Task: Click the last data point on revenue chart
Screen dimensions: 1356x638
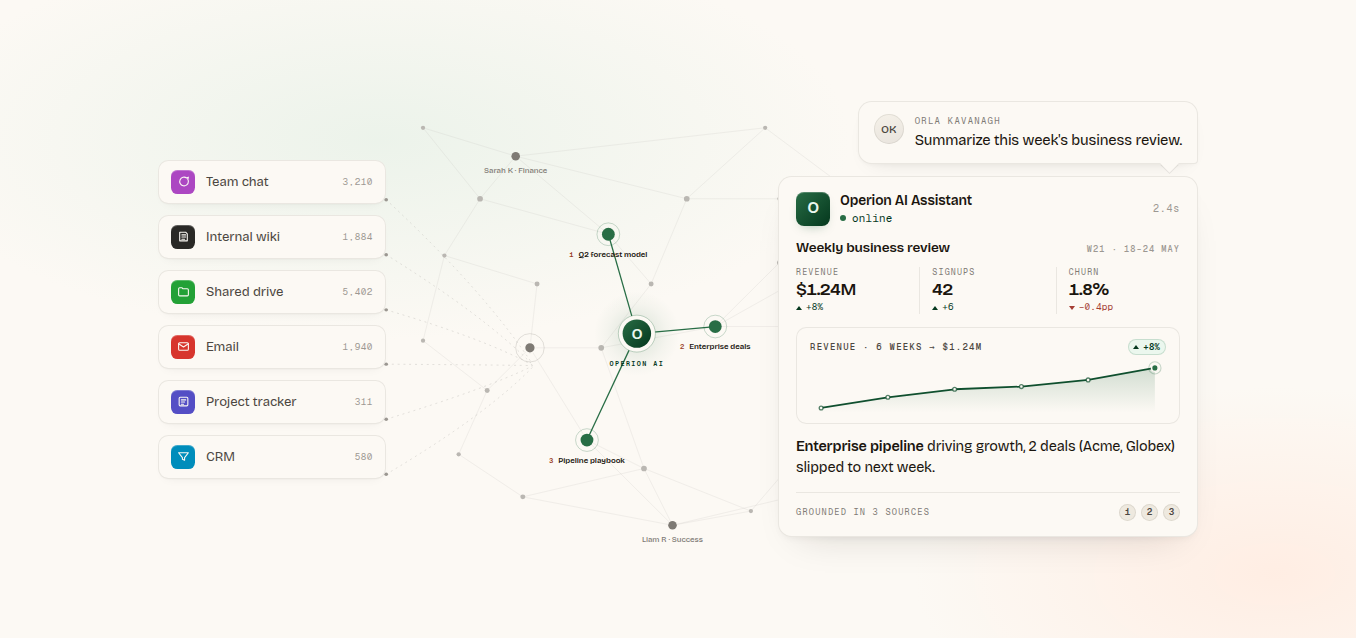Action: click(1155, 368)
